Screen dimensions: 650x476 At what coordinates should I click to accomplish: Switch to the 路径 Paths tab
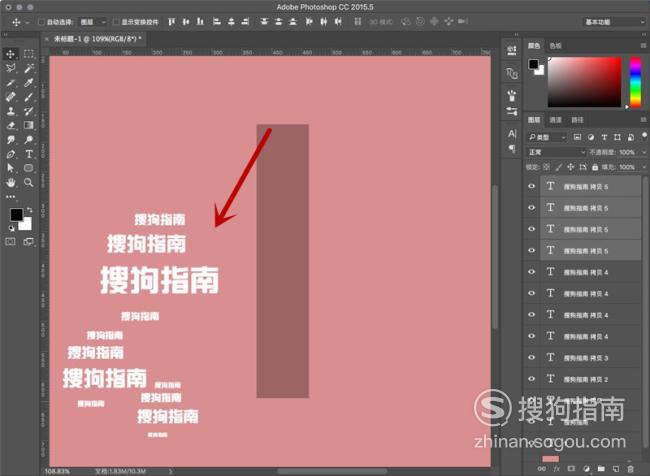(x=577, y=120)
